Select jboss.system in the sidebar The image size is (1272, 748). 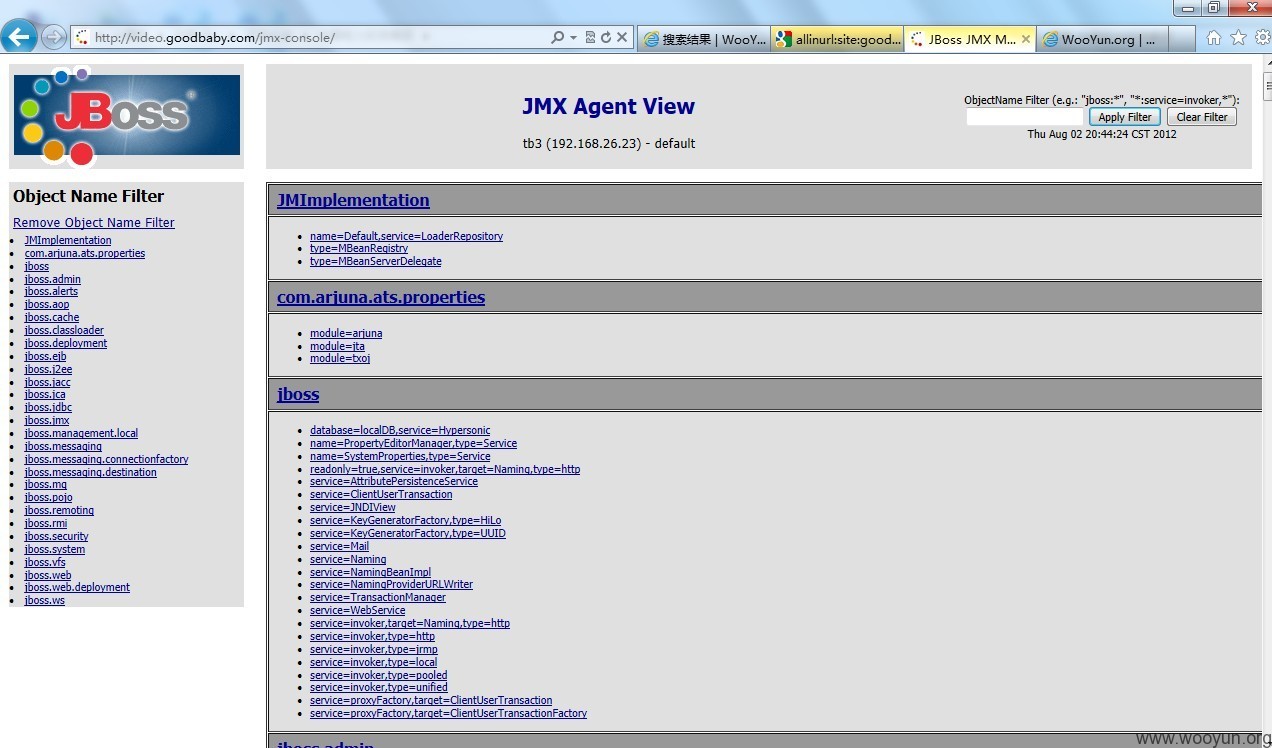[55, 549]
